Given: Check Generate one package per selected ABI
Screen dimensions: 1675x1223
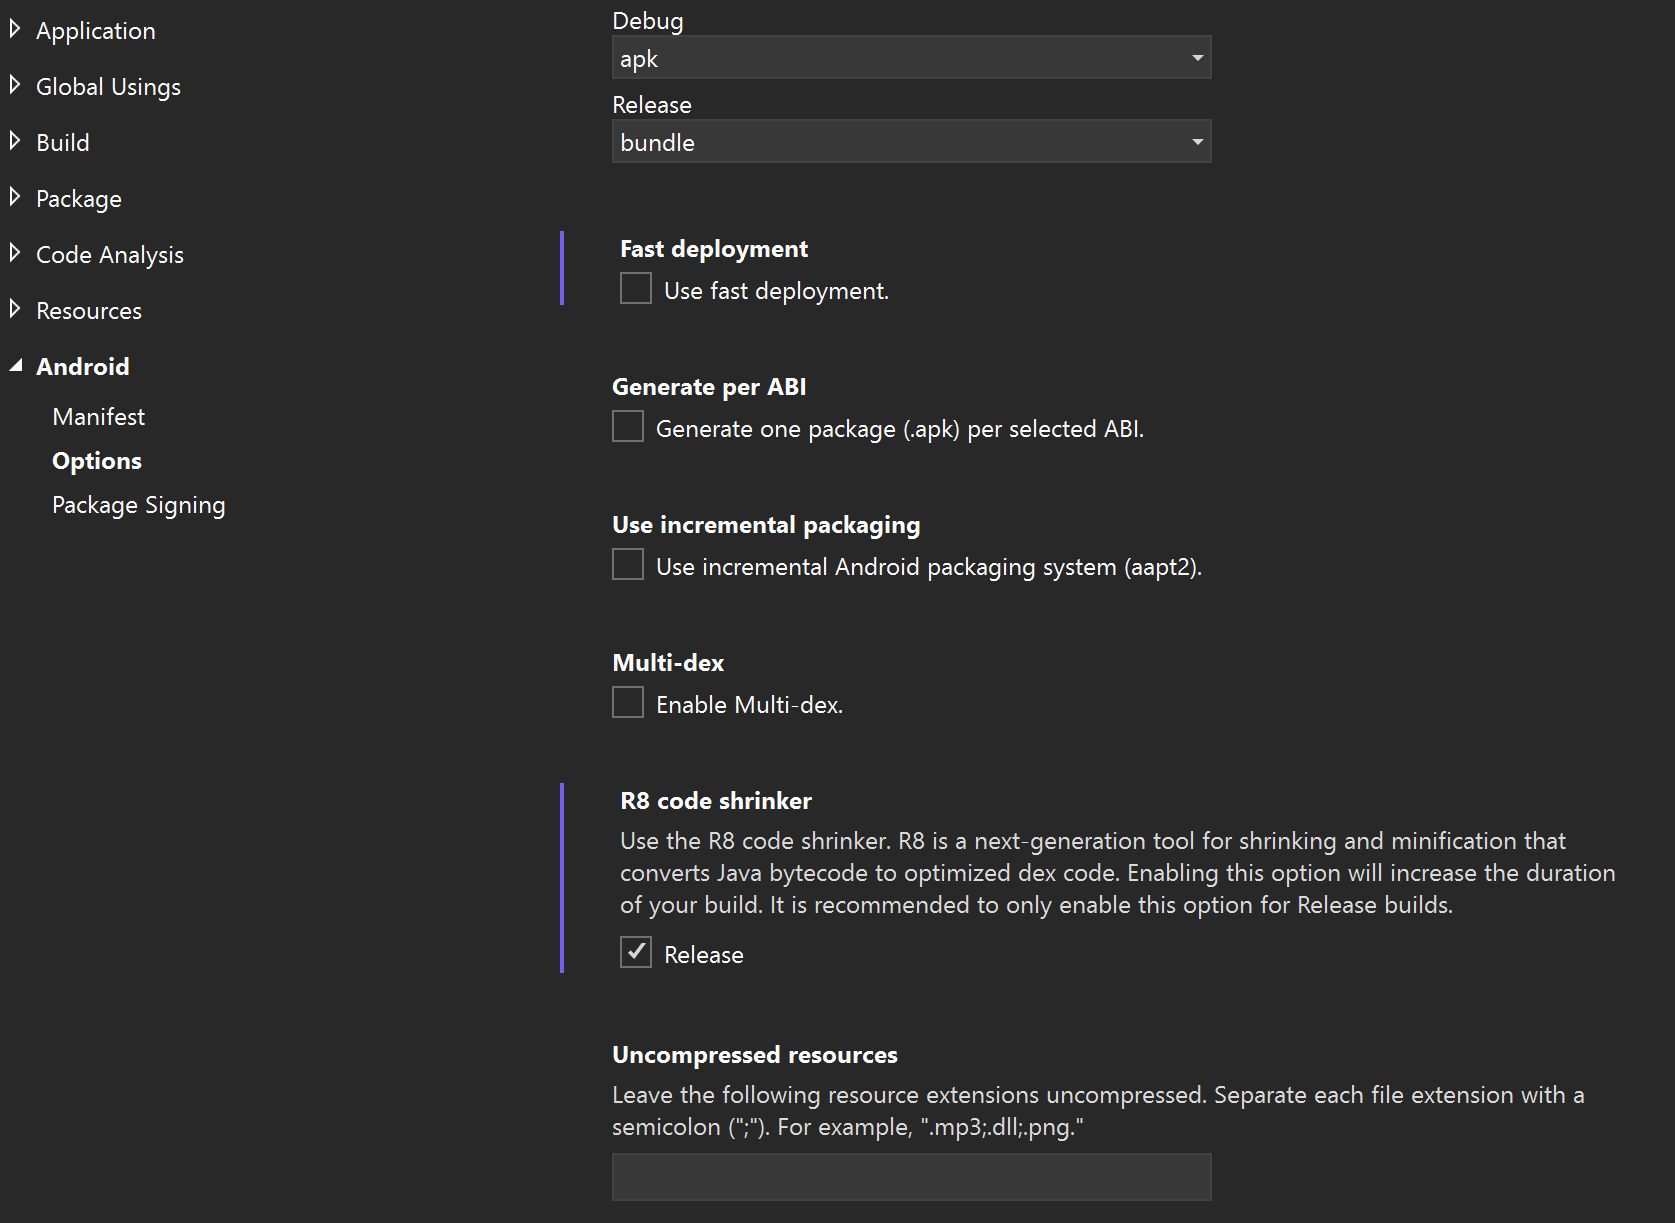Looking at the screenshot, I should (628, 427).
